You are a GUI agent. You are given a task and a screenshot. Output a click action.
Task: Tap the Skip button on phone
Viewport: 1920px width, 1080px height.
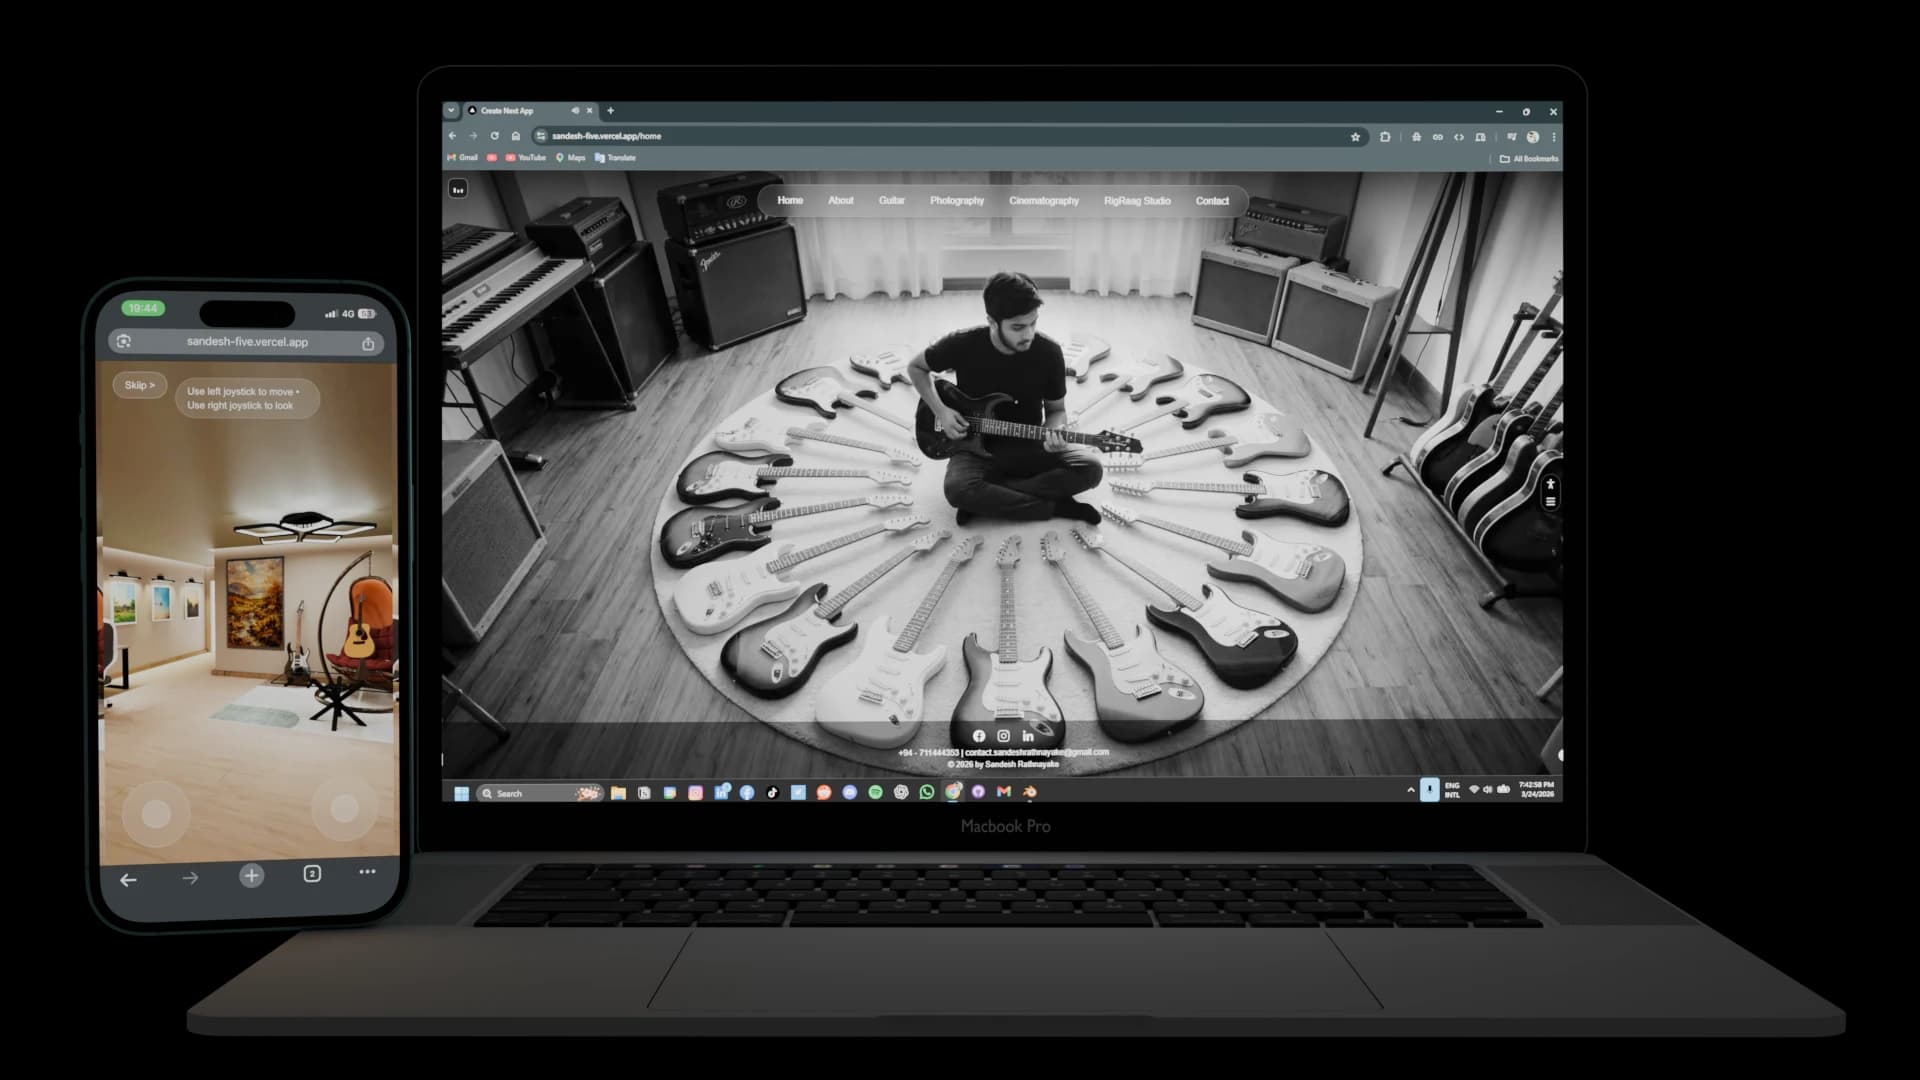pyautogui.click(x=139, y=385)
